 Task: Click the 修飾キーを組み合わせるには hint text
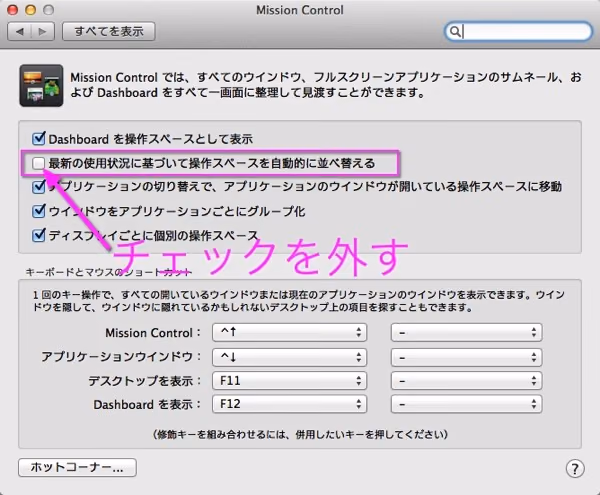click(300, 435)
